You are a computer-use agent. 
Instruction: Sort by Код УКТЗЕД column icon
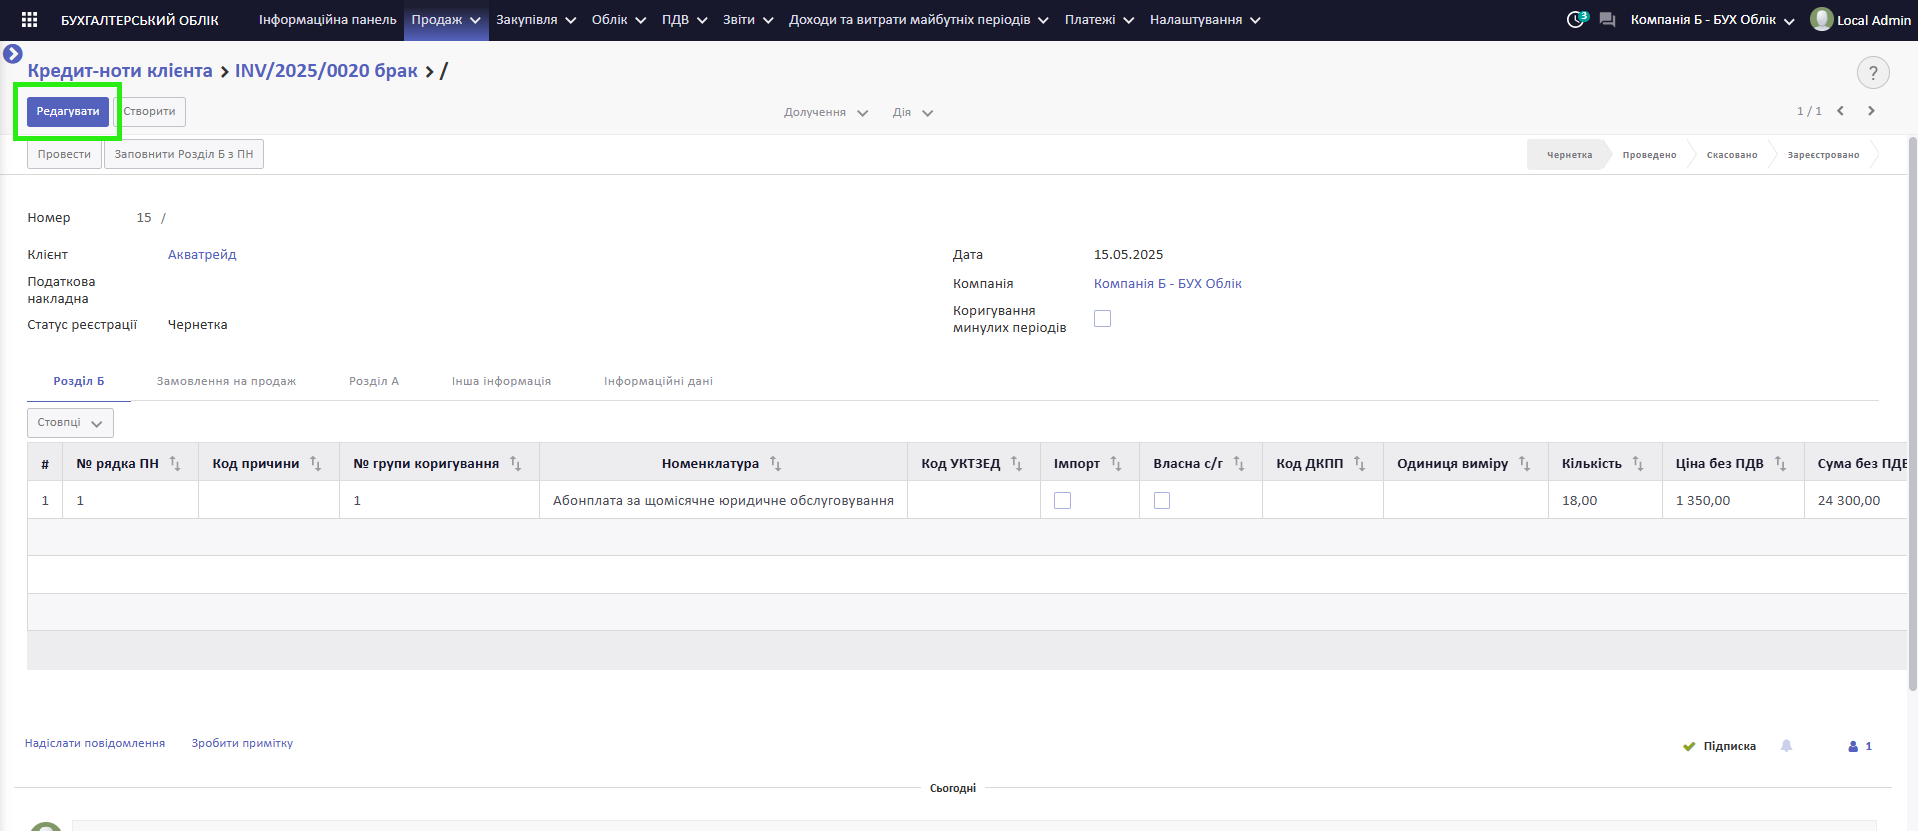(x=1016, y=463)
